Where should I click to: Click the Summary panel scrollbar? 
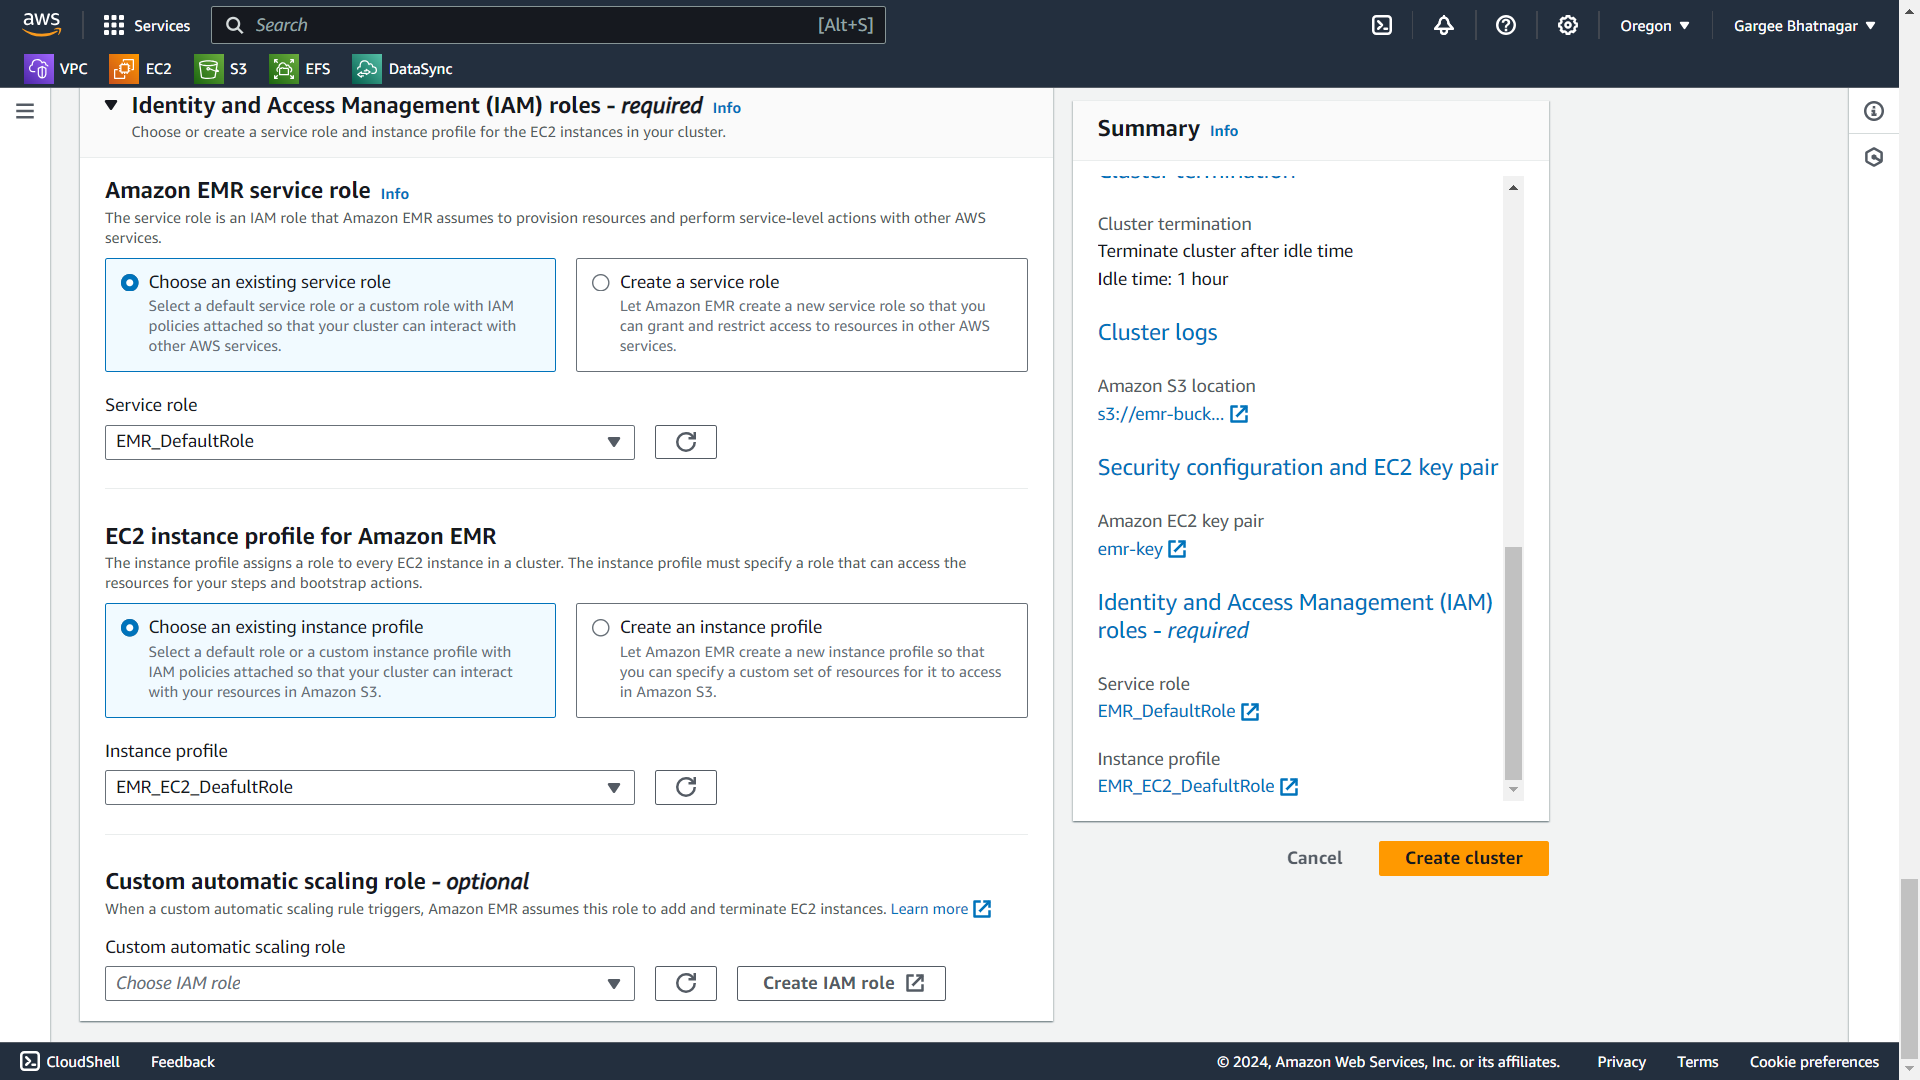tap(1513, 662)
